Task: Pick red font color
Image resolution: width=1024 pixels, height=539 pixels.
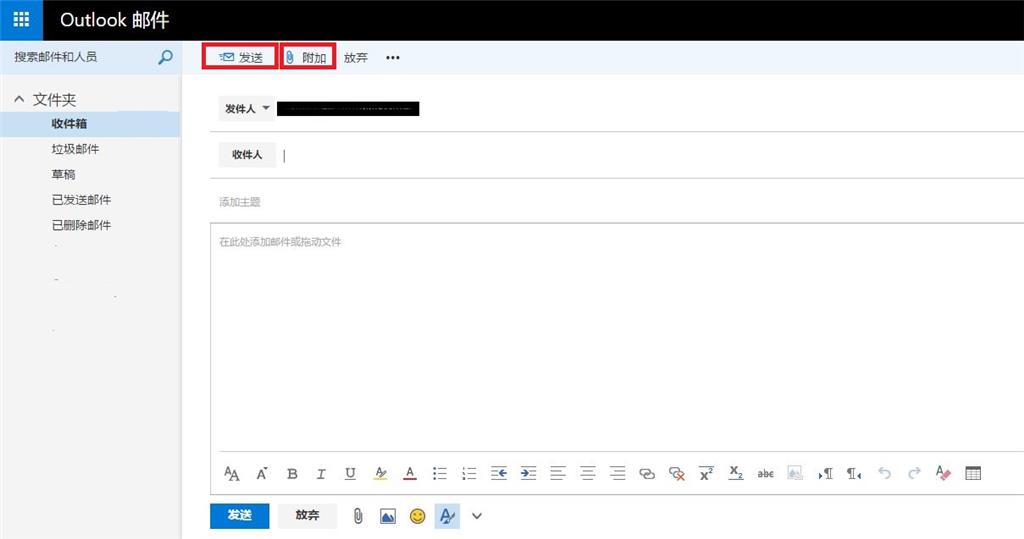Action: click(409, 474)
